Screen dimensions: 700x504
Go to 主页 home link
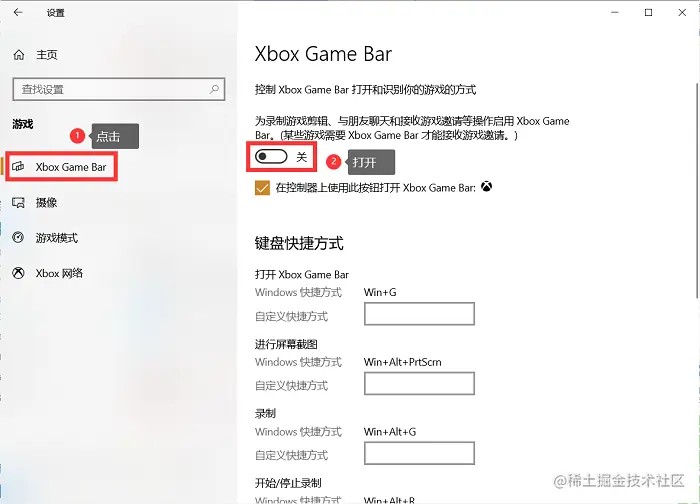point(47,55)
